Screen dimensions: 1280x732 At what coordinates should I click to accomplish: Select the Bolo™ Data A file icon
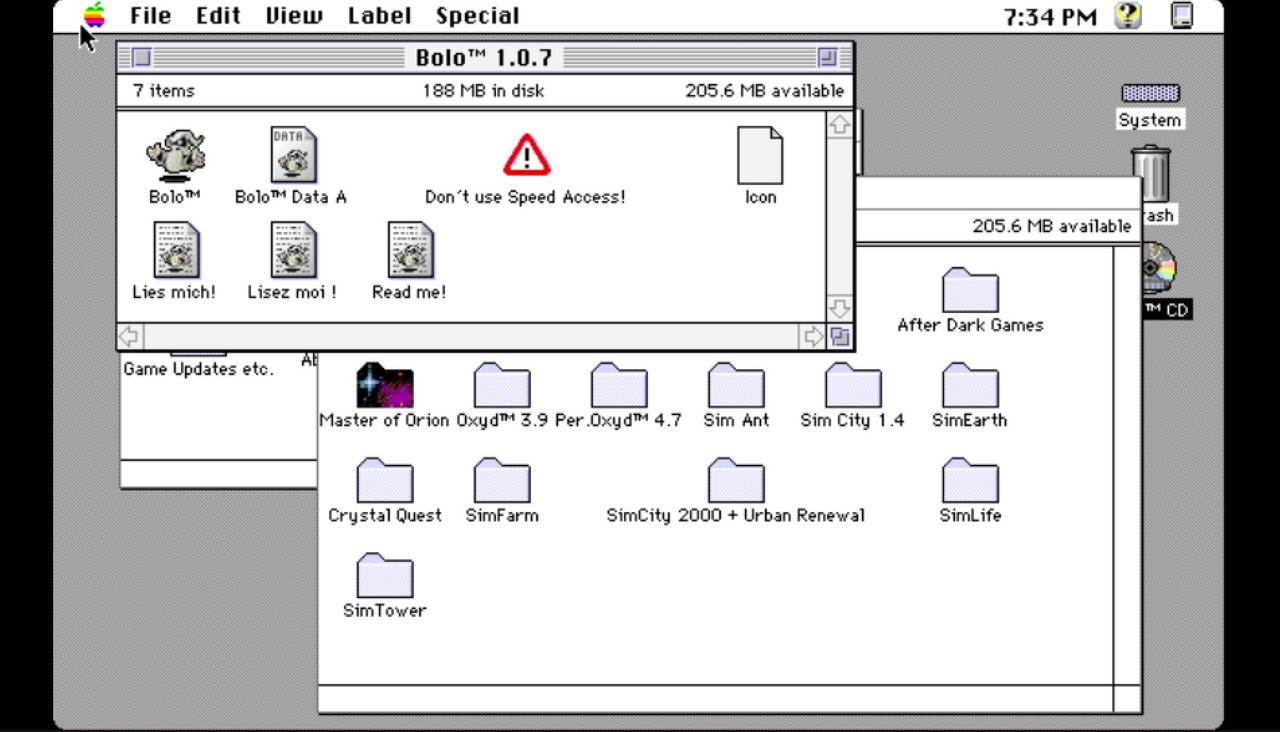click(x=293, y=155)
